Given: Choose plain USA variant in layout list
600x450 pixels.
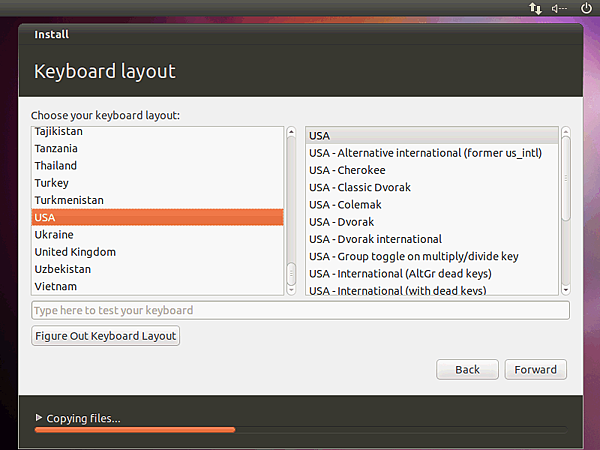Looking at the screenshot, I should coord(432,136).
